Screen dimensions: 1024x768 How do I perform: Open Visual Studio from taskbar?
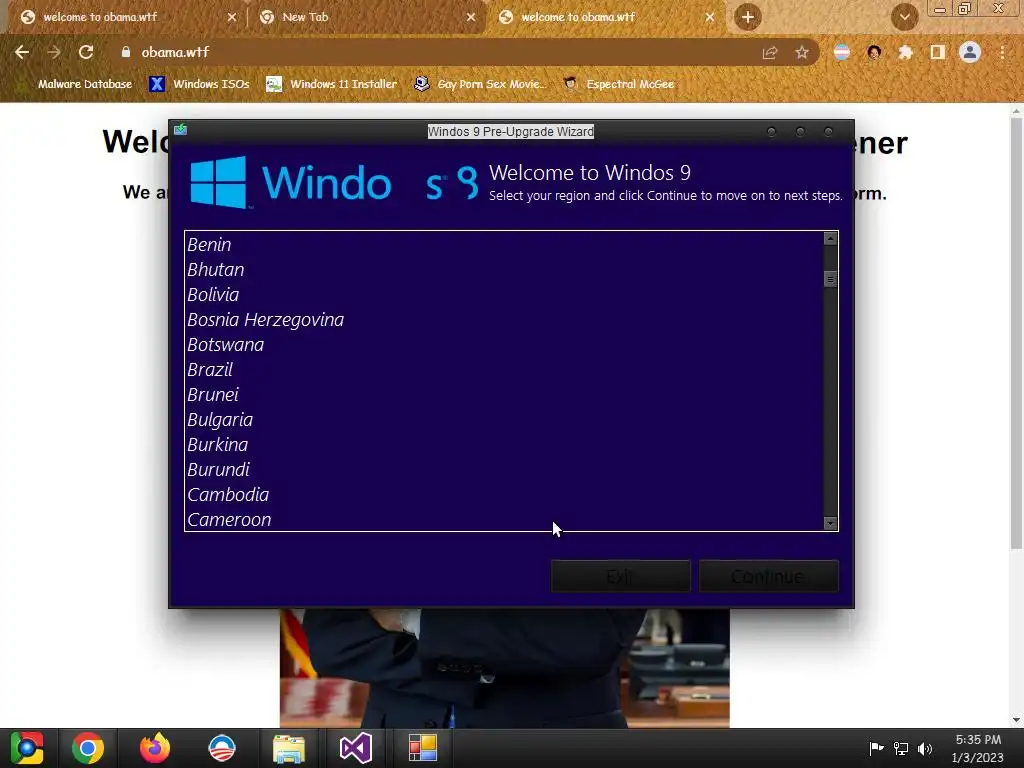[x=355, y=748]
